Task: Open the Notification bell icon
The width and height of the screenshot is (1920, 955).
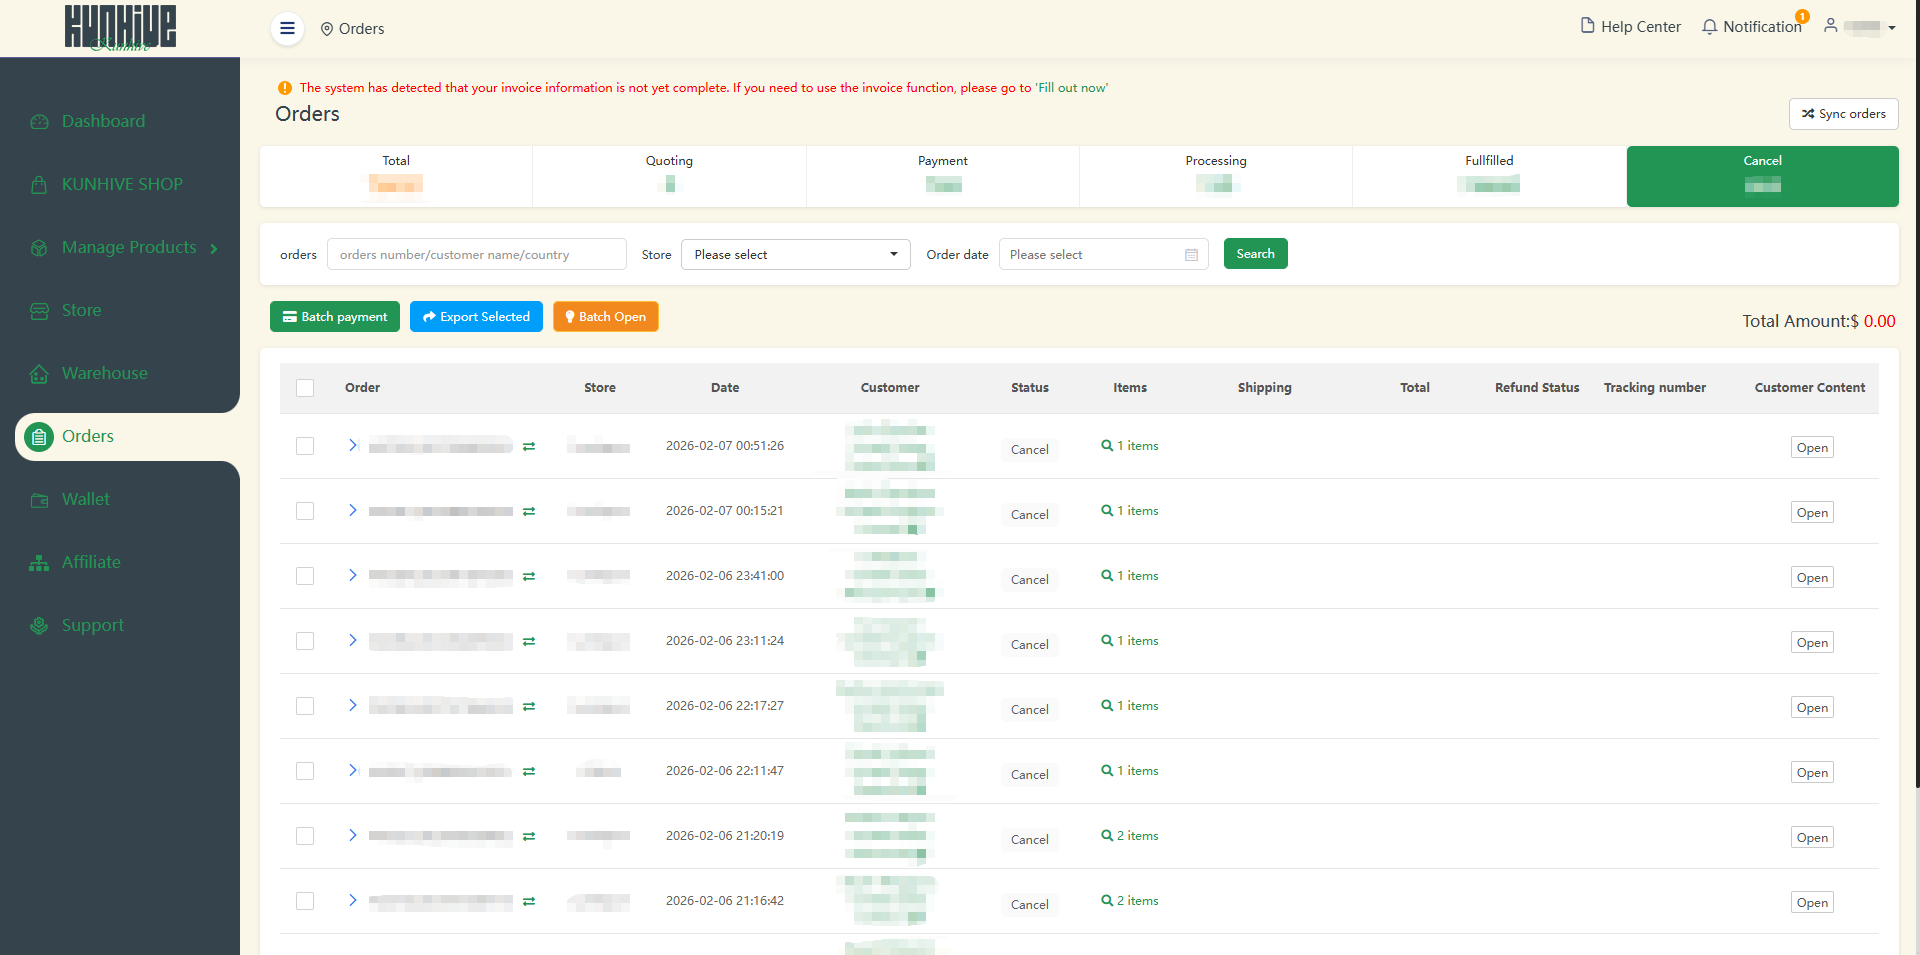Action: pos(1709,27)
